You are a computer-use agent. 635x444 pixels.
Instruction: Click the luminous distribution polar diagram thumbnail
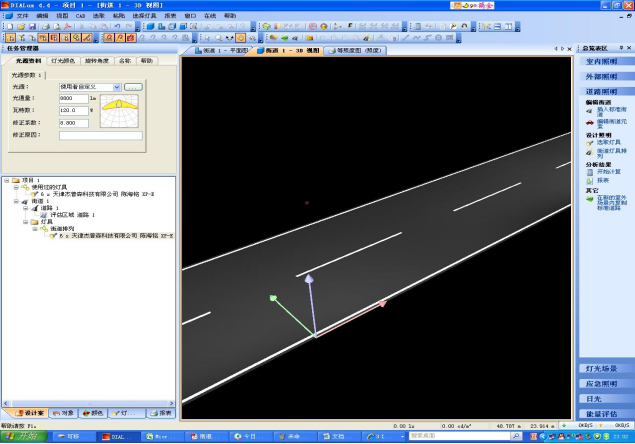(121, 111)
